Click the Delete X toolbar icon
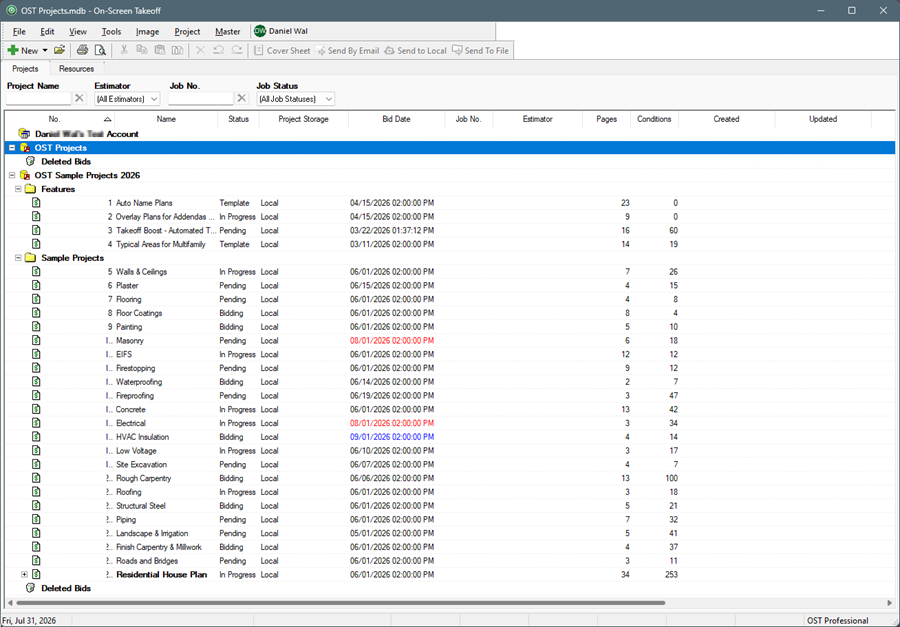 pos(200,51)
